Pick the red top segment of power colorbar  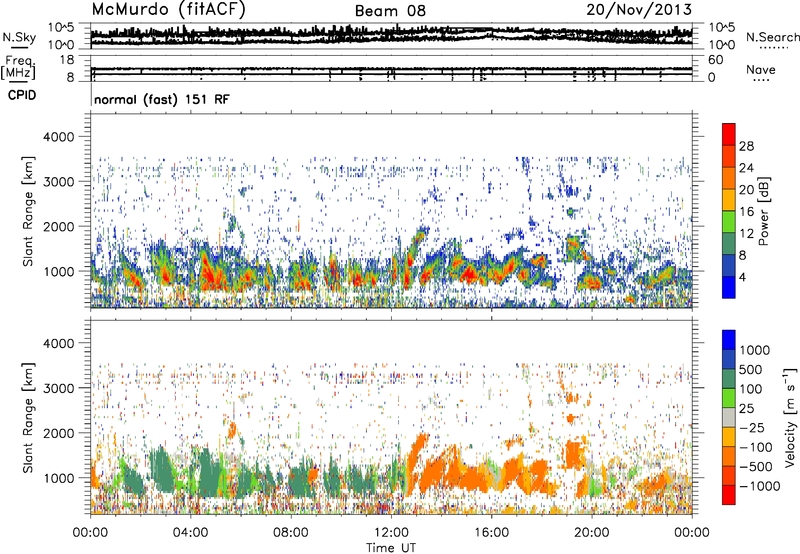coord(729,134)
